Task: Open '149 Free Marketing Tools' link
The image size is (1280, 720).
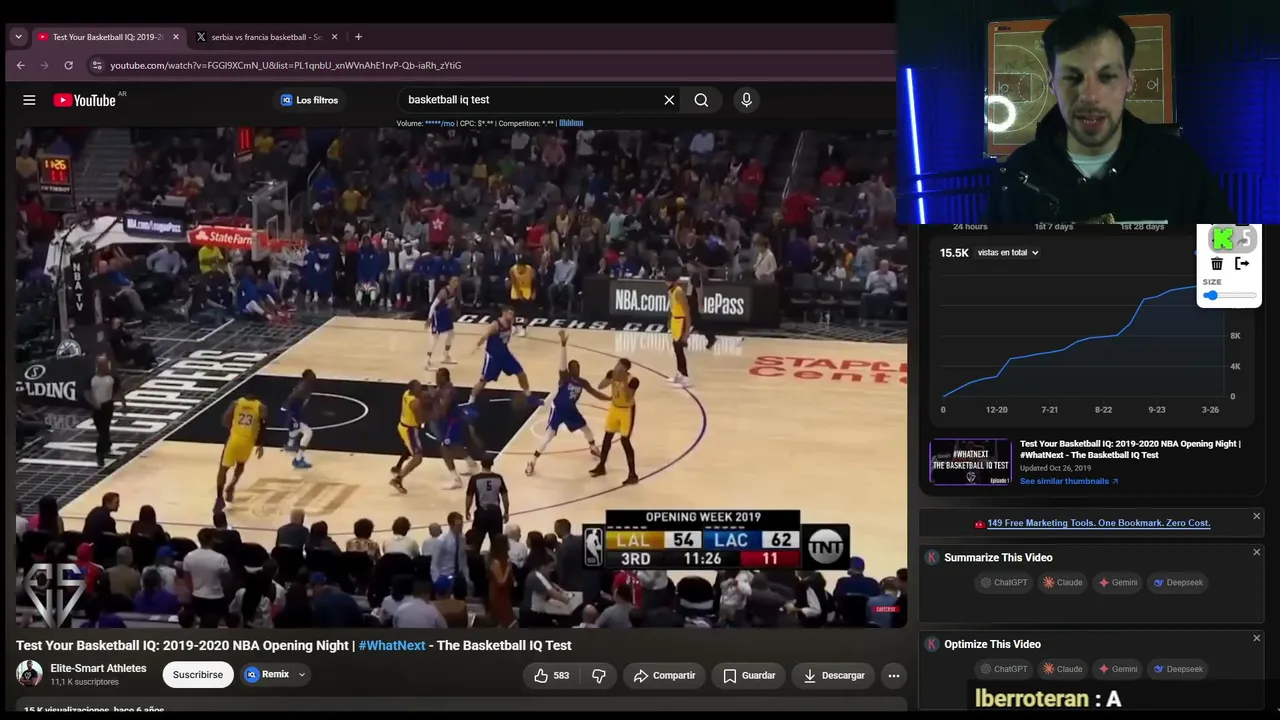Action: coord(1098,523)
